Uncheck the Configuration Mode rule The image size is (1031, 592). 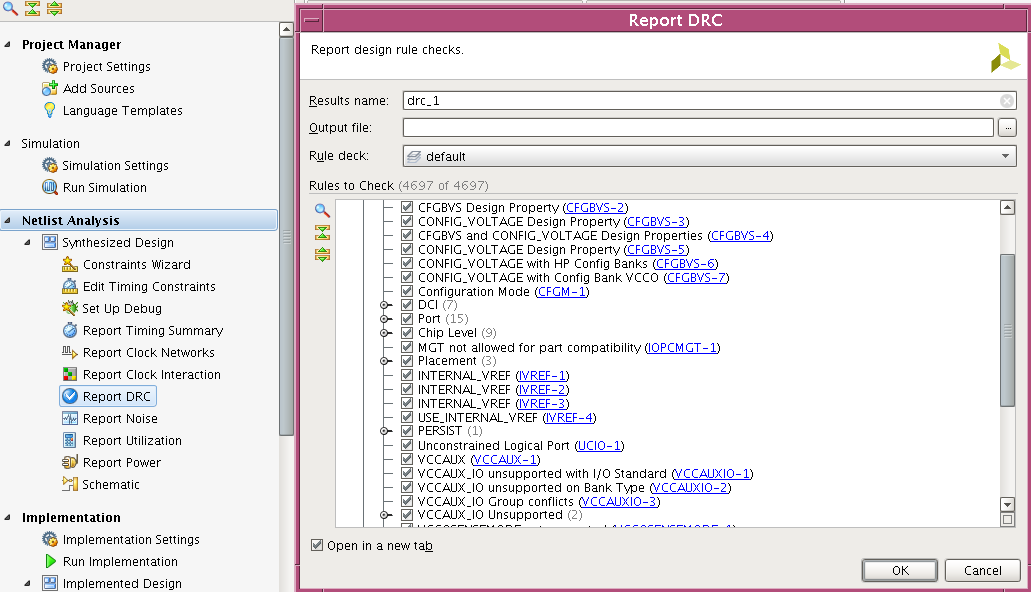[407, 291]
